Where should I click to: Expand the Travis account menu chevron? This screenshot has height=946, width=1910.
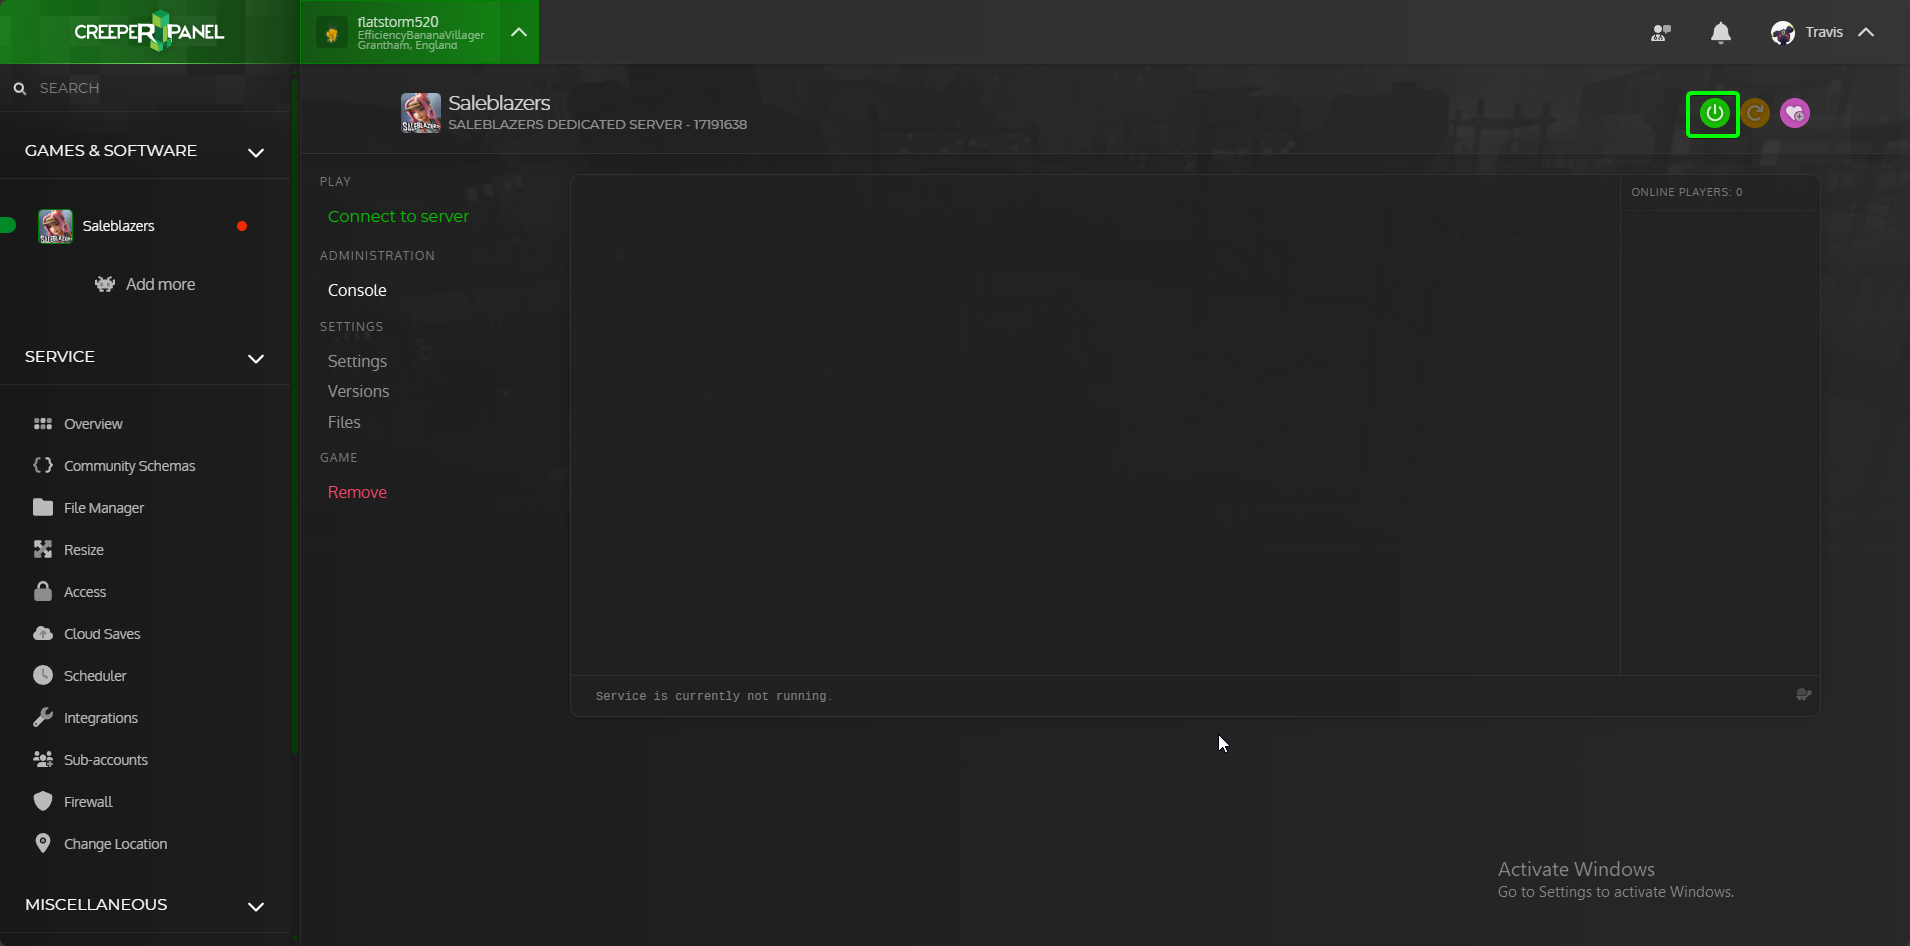1866,32
